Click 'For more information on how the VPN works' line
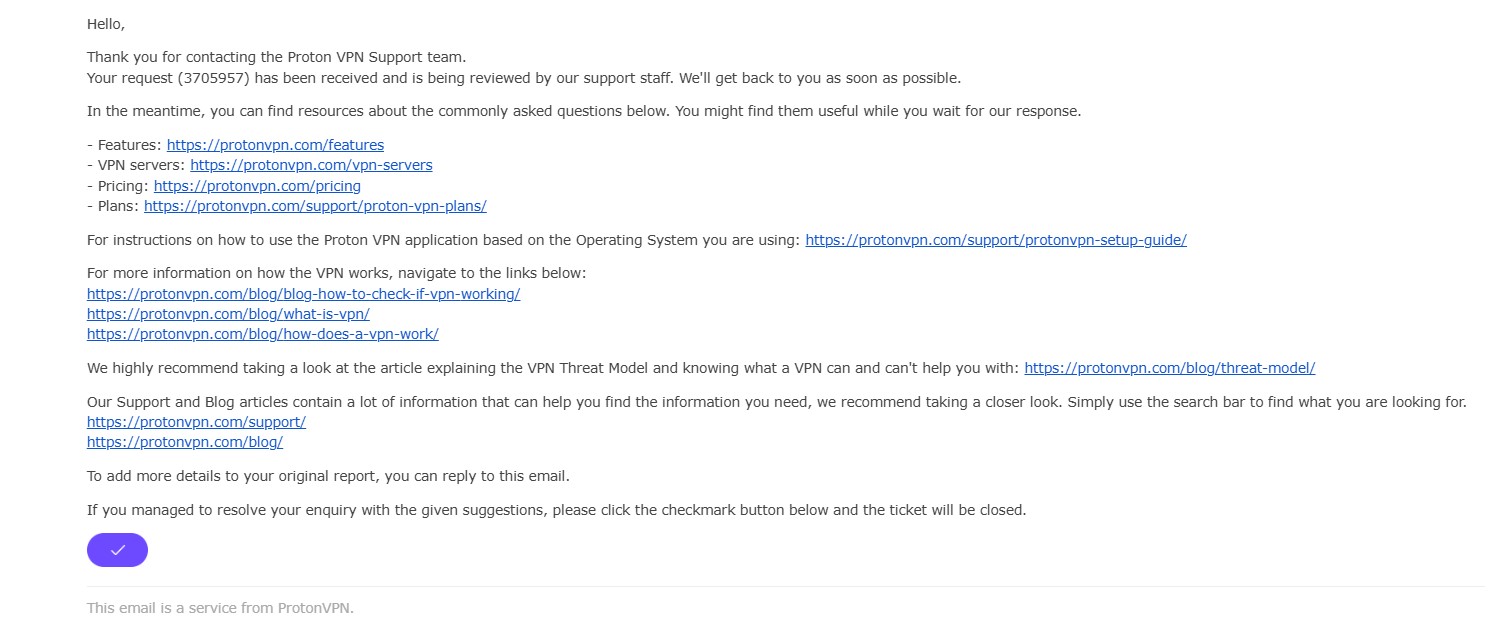The height and width of the screenshot is (622, 1505). point(337,273)
